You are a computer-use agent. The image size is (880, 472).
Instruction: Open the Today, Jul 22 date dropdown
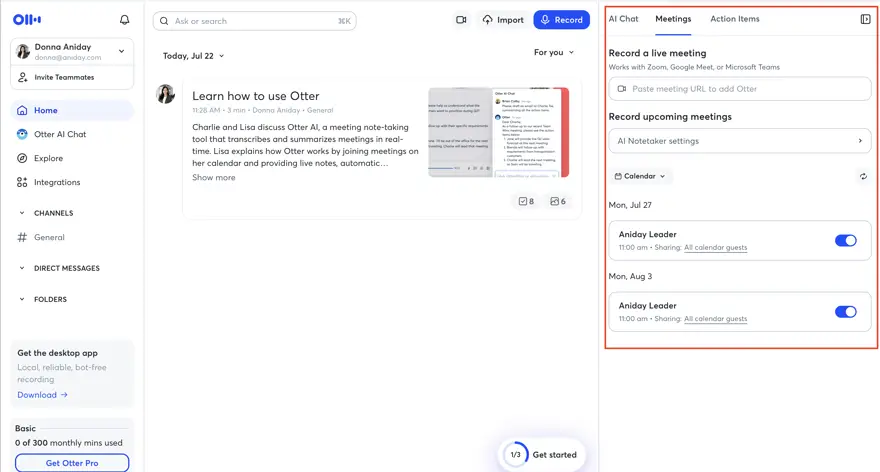pyautogui.click(x=193, y=56)
